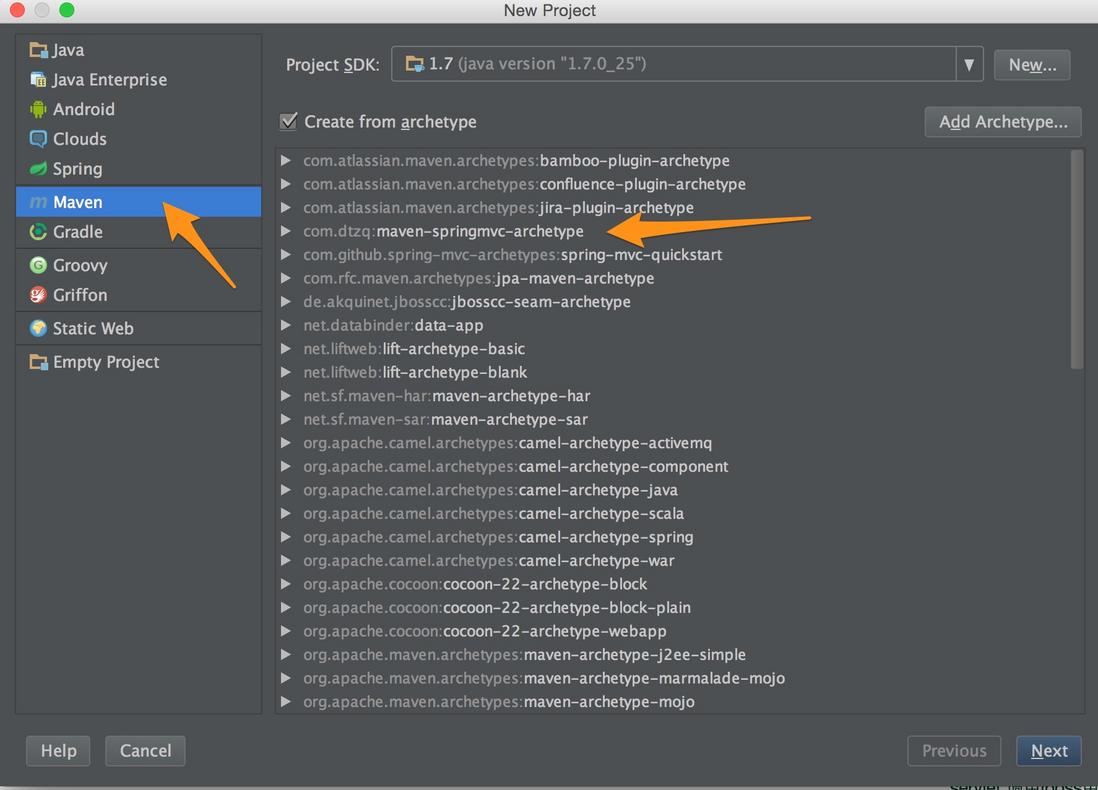
Task: Click Add Archetype... button
Action: [1003, 122]
